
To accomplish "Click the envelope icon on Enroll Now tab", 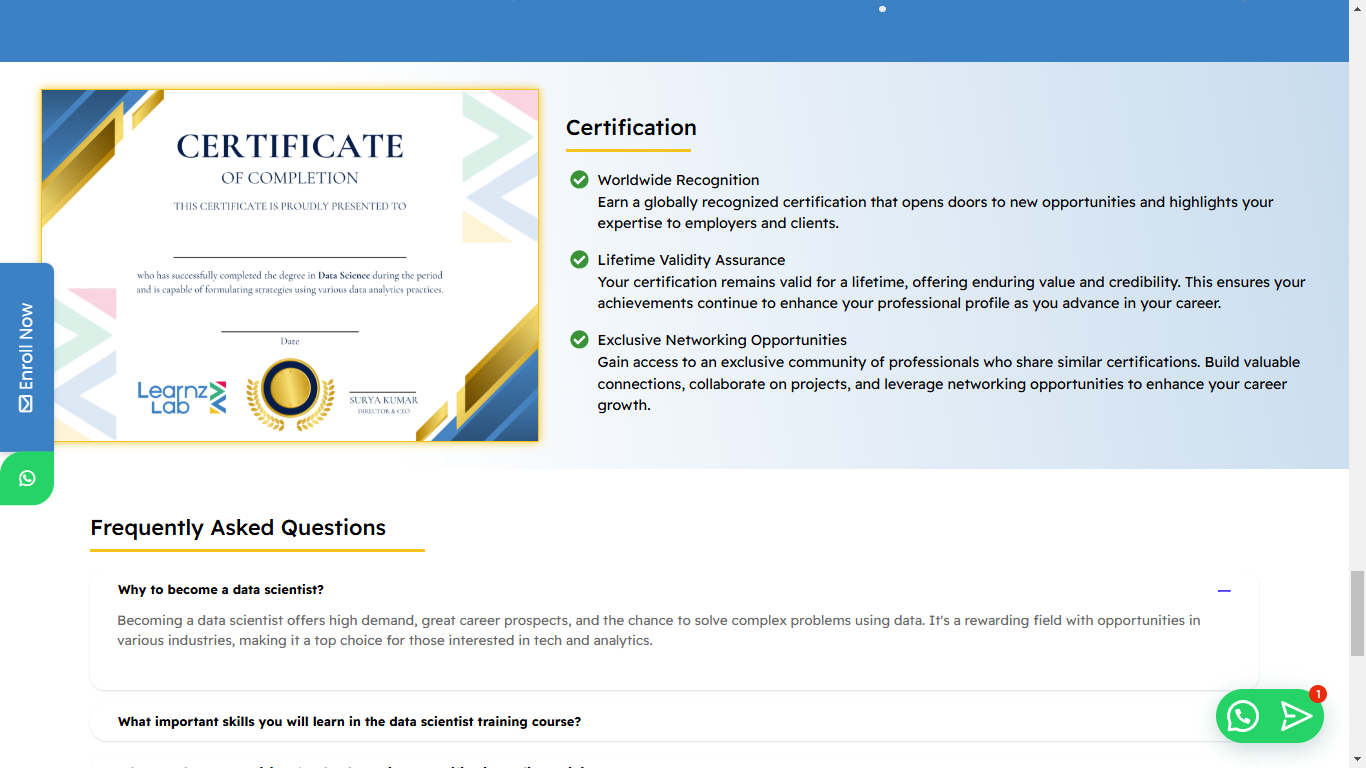I will coord(26,403).
